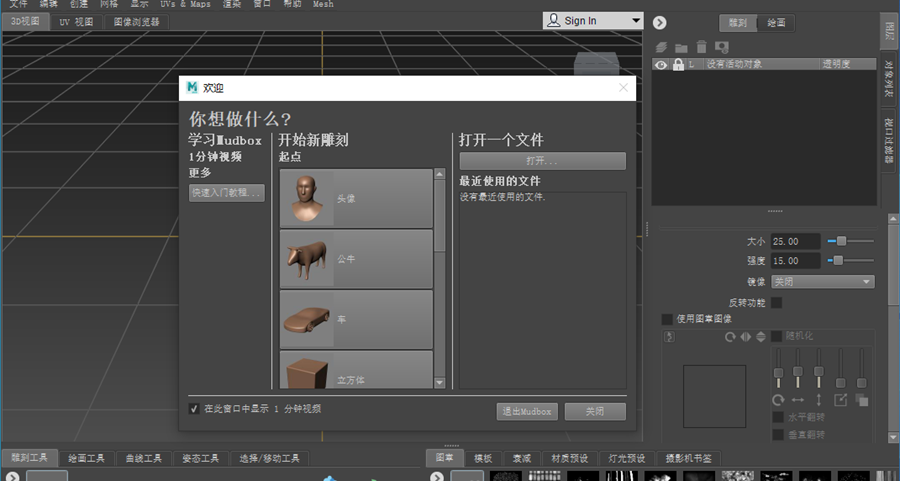Enable the 反转功能 checkbox
Viewport: 900px width, 481px height.
[x=777, y=302]
